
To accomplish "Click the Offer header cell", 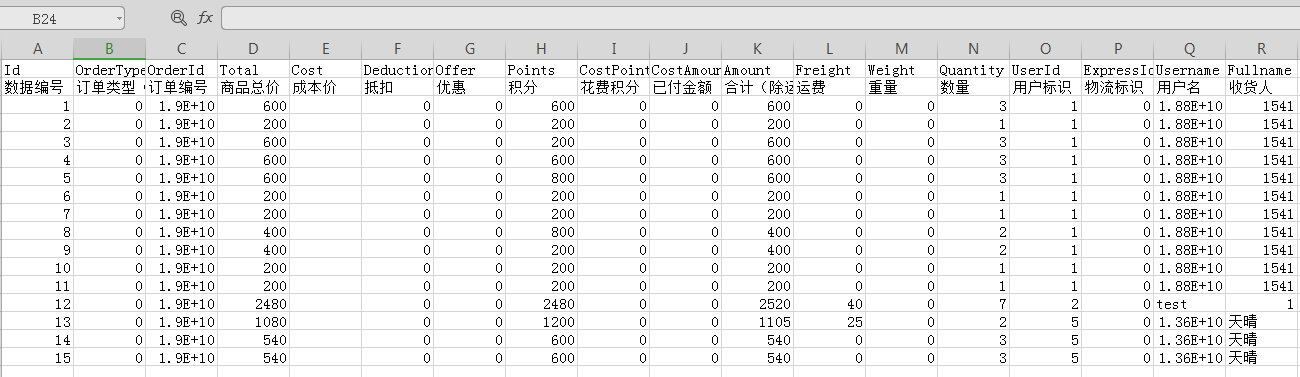I will (469, 70).
